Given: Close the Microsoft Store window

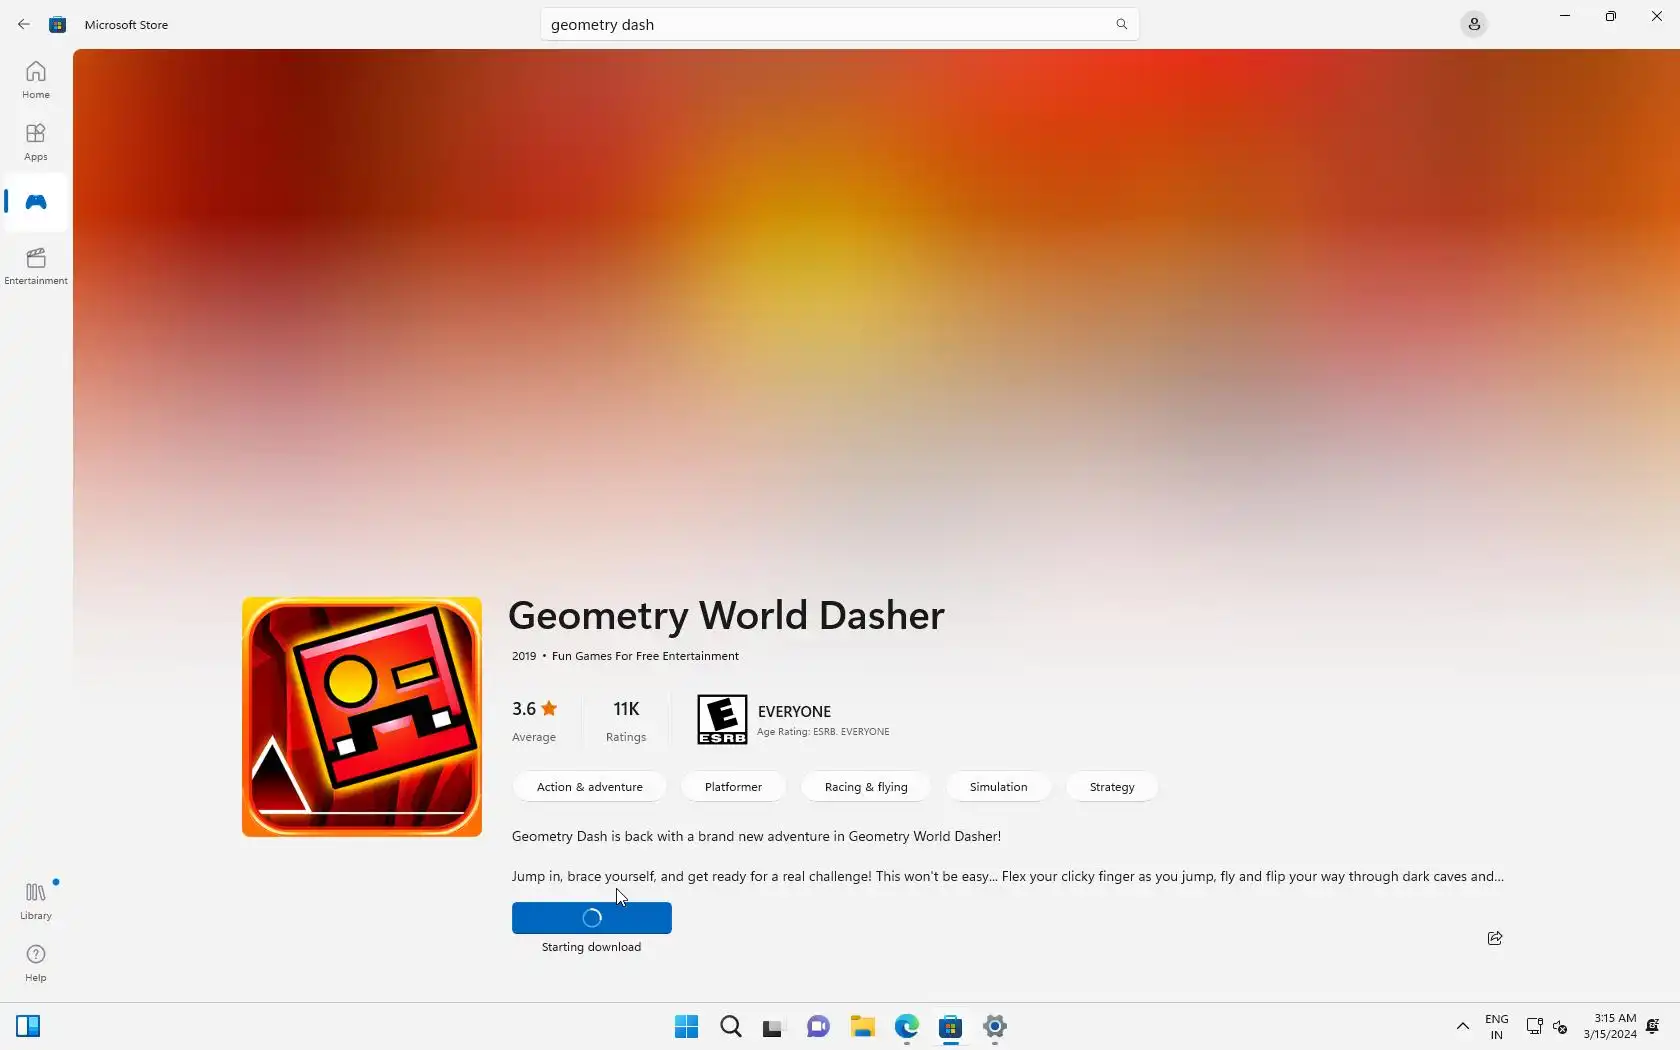Looking at the screenshot, I should point(1657,16).
